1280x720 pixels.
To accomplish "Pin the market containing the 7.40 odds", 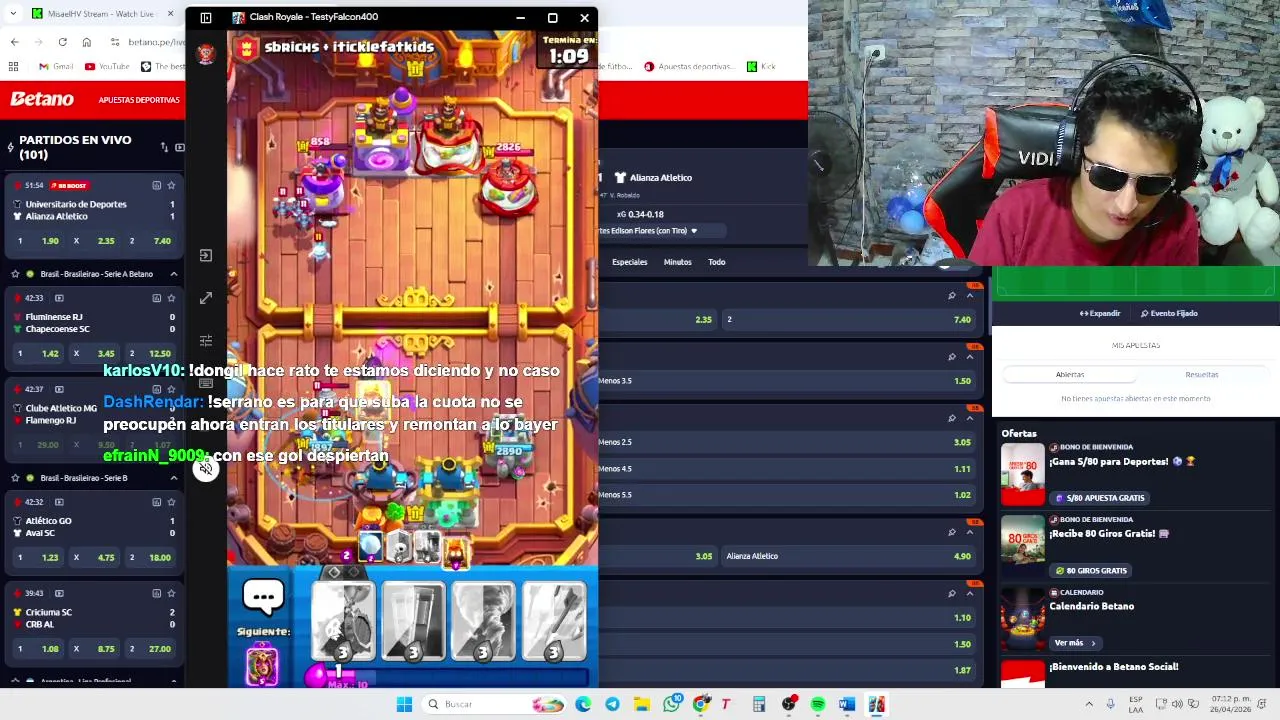I will 951,295.
